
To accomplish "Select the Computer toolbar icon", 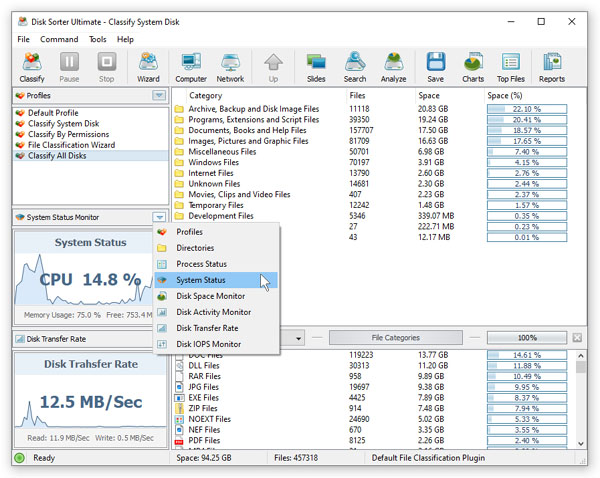I will [191, 67].
